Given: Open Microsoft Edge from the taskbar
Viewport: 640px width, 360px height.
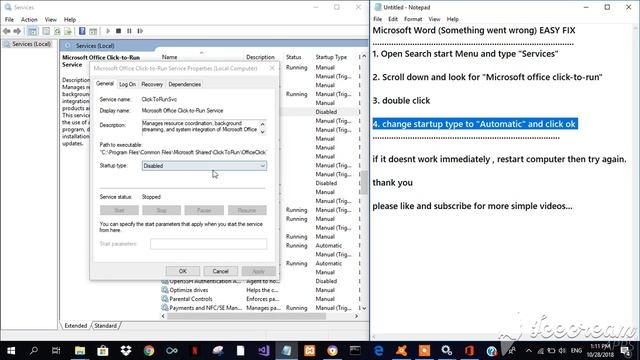Looking at the screenshot, I should [x=379, y=351].
